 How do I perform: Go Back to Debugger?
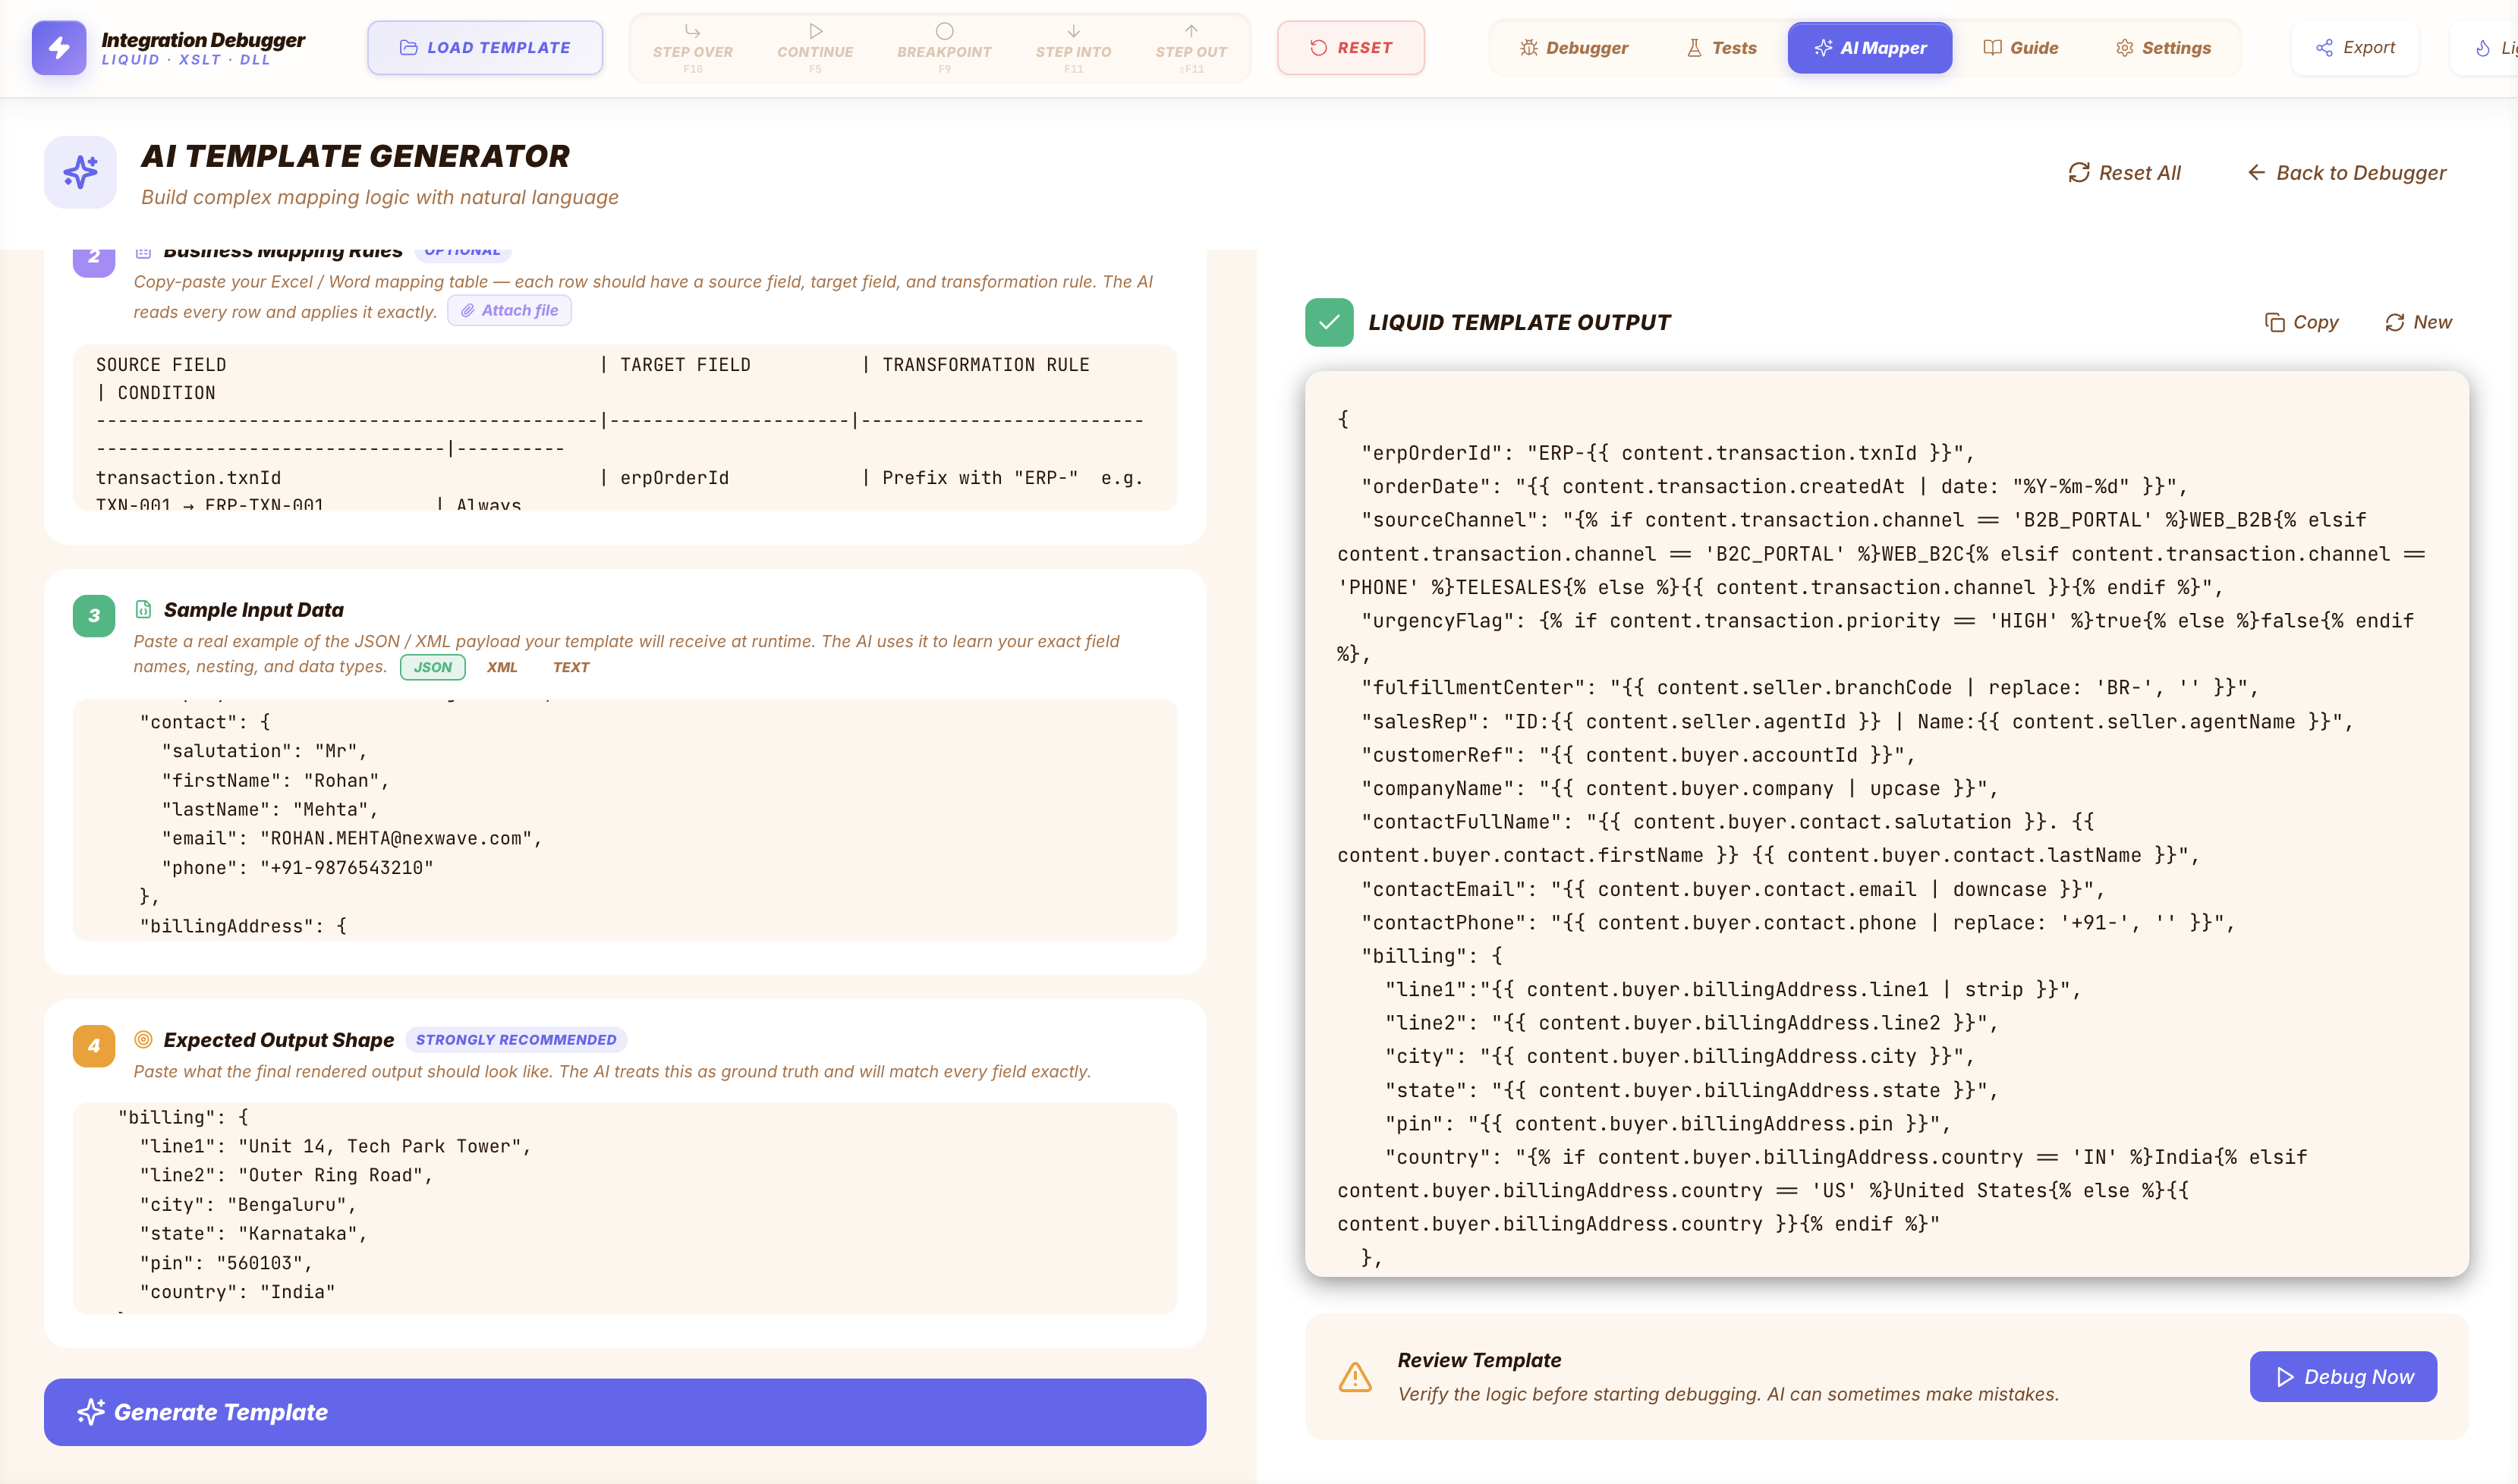point(2346,172)
